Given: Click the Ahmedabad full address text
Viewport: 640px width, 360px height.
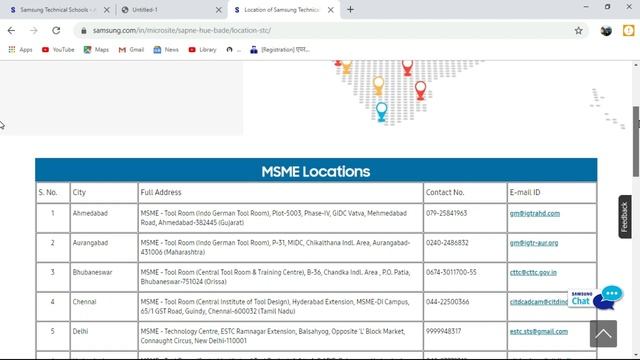Looking at the screenshot, I should tap(273, 218).
